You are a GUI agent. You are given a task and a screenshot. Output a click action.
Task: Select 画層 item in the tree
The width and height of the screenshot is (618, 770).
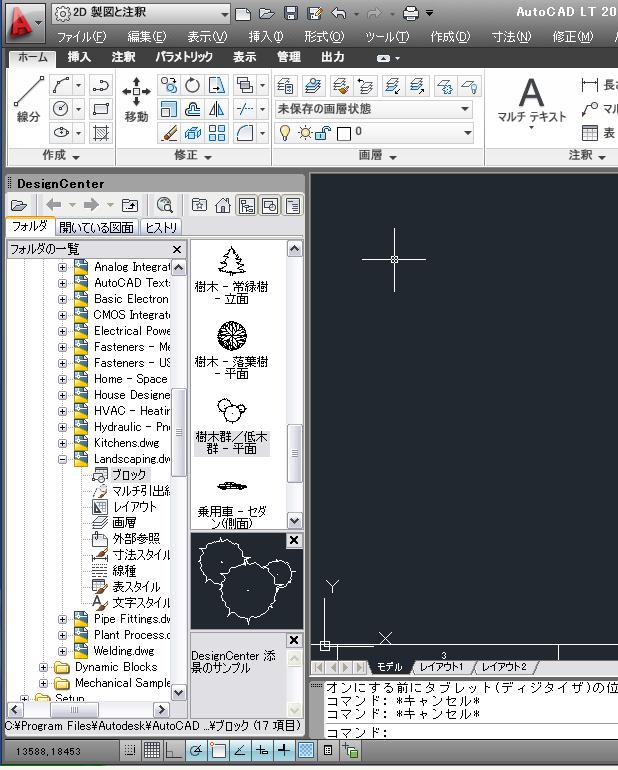[x=124, y=523]
